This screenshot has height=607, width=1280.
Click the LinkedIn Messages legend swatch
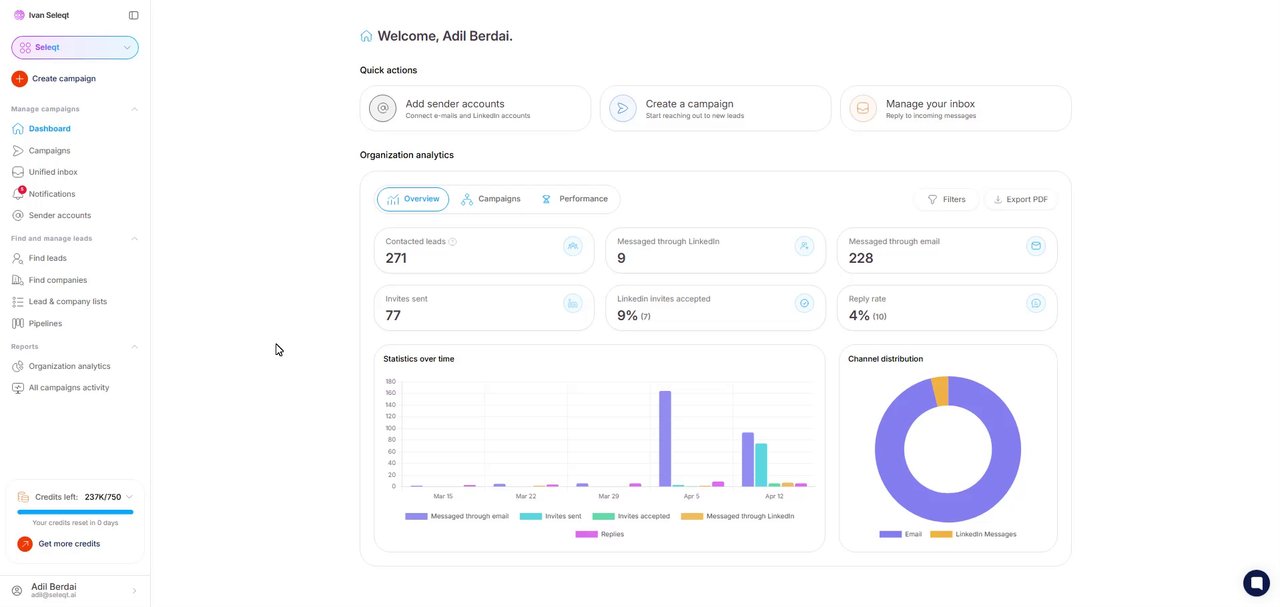pos(941,534)
